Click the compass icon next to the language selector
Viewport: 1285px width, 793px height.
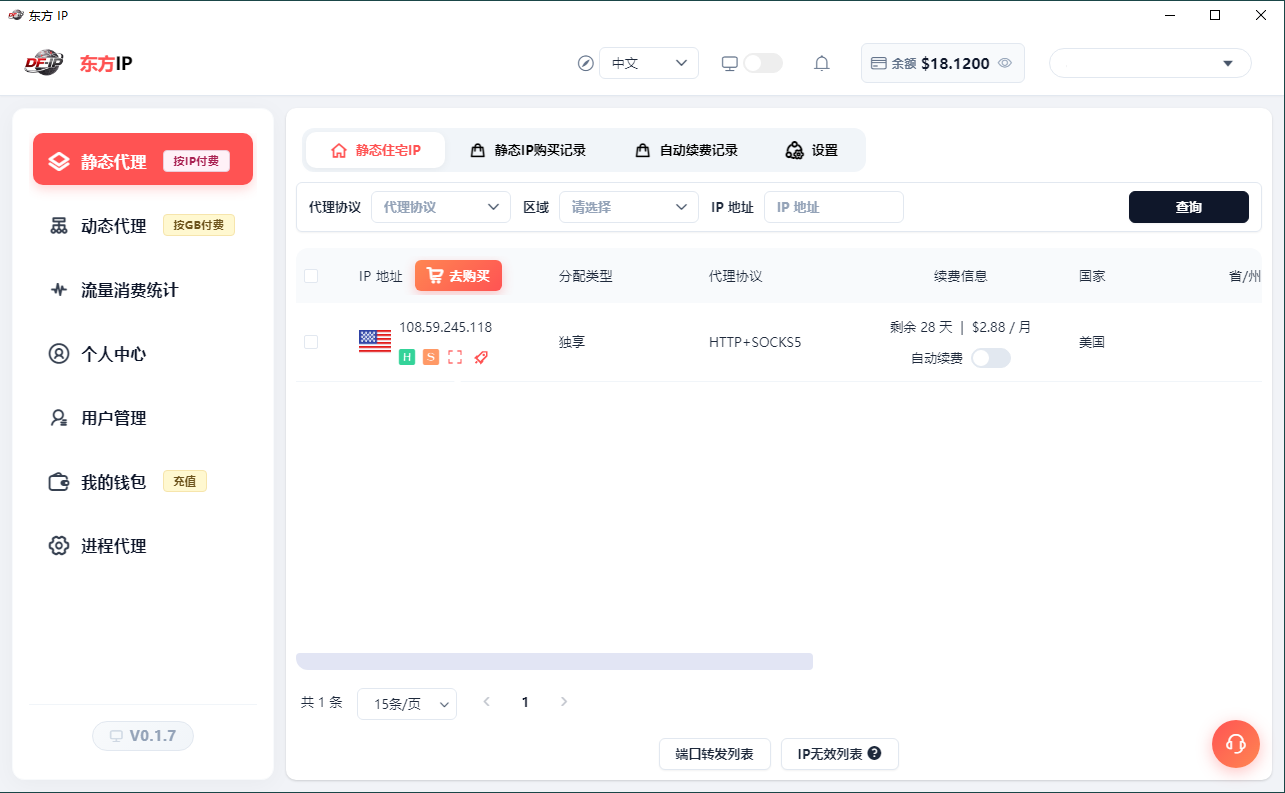click(586, 63)
